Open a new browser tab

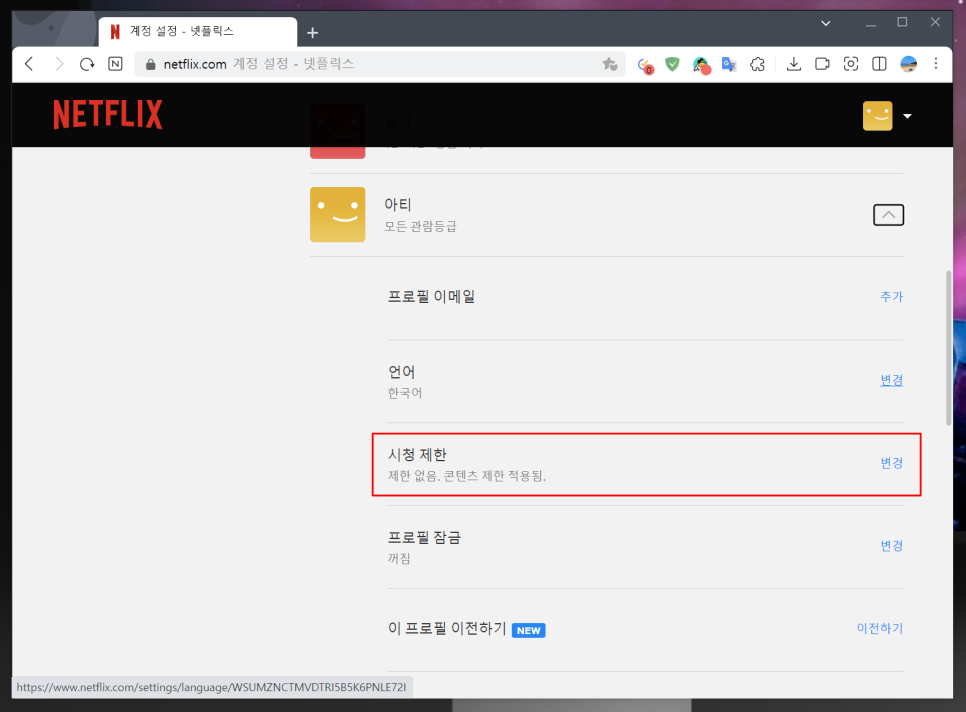(312, 33)
